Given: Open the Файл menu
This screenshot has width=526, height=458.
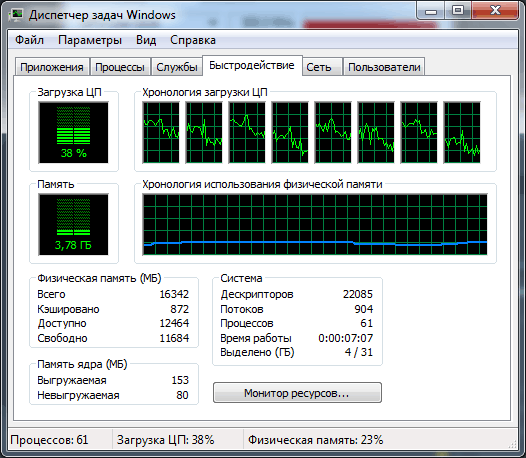Looking at the screenshot, I should point(30,40).
